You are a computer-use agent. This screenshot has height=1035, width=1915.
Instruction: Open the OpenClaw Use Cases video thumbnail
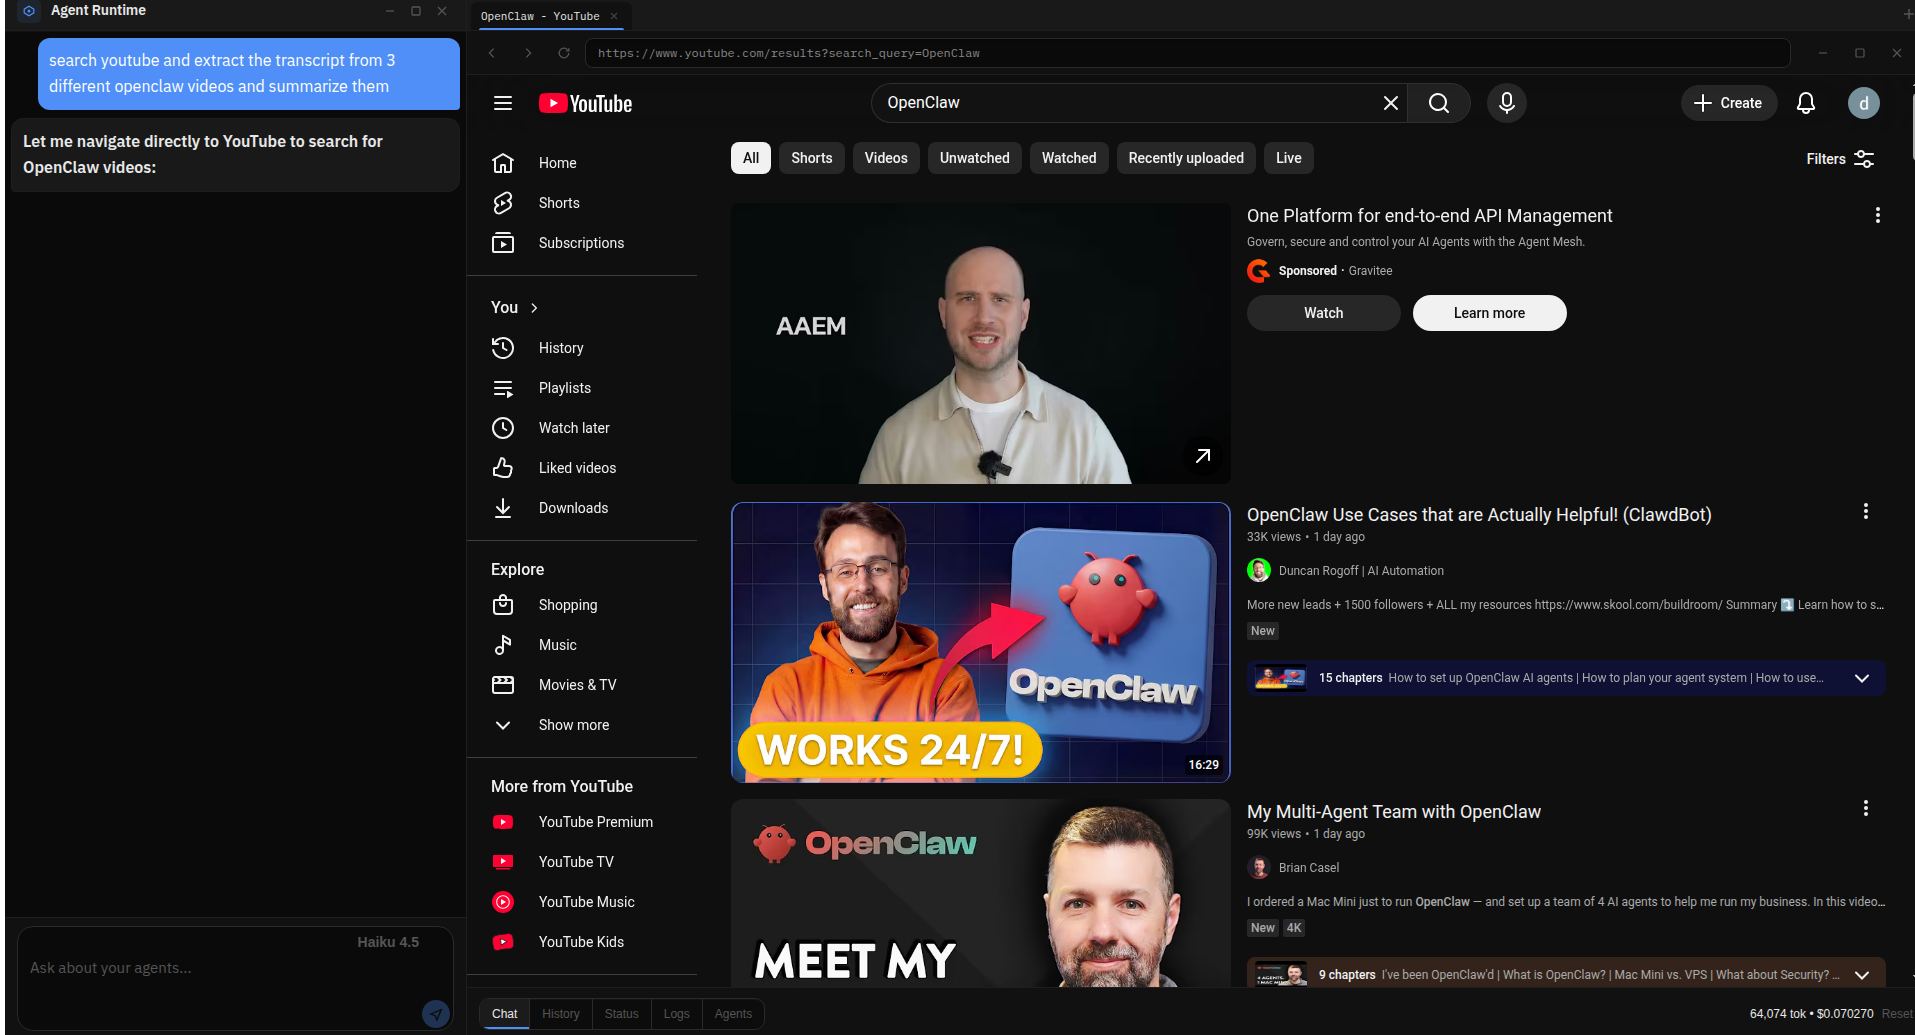coord(980,642)
